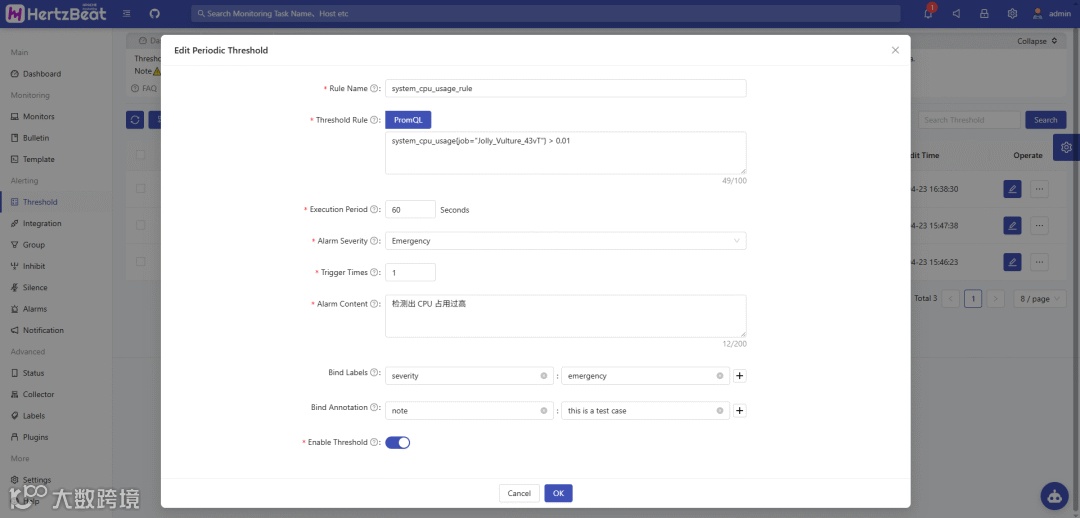The image size is (1080, 518).
Task: Add another Bind Labels row
Action: [x=740, y=376]
